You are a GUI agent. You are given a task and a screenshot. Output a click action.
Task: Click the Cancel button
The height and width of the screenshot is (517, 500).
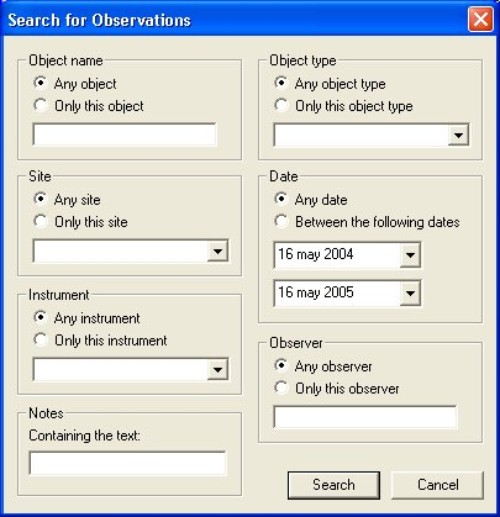point(438,485)
